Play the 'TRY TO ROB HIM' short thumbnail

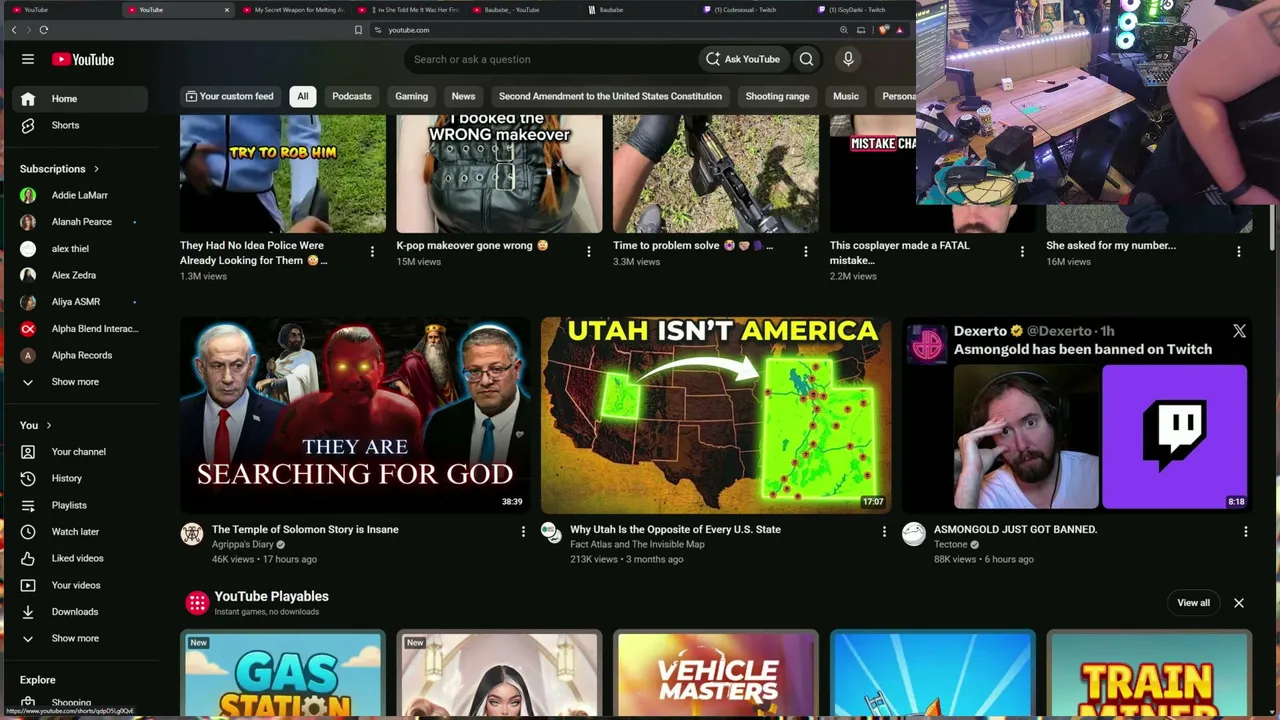[x=283, y=174]
